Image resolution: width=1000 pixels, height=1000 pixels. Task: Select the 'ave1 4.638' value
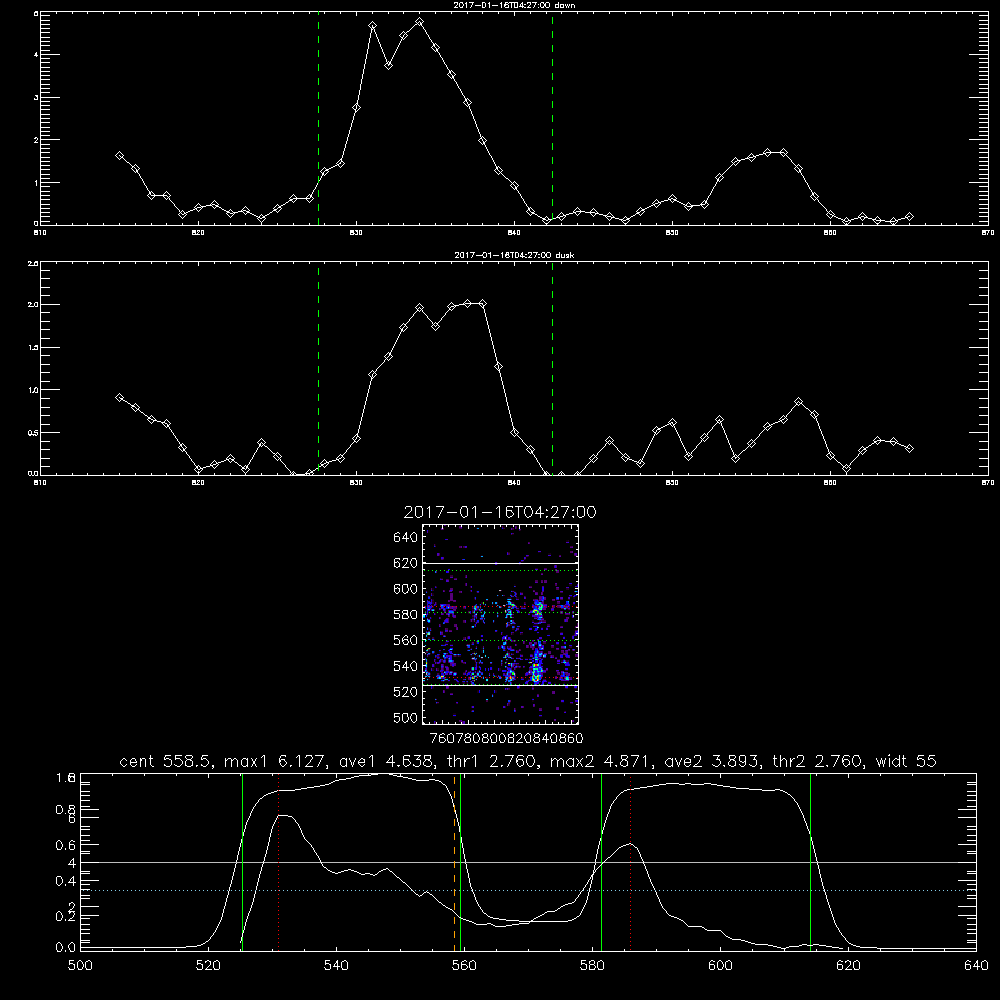pos(386,761)
